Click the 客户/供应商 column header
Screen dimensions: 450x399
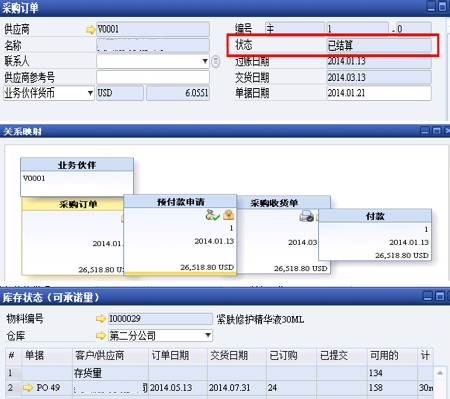pos(110,356)
